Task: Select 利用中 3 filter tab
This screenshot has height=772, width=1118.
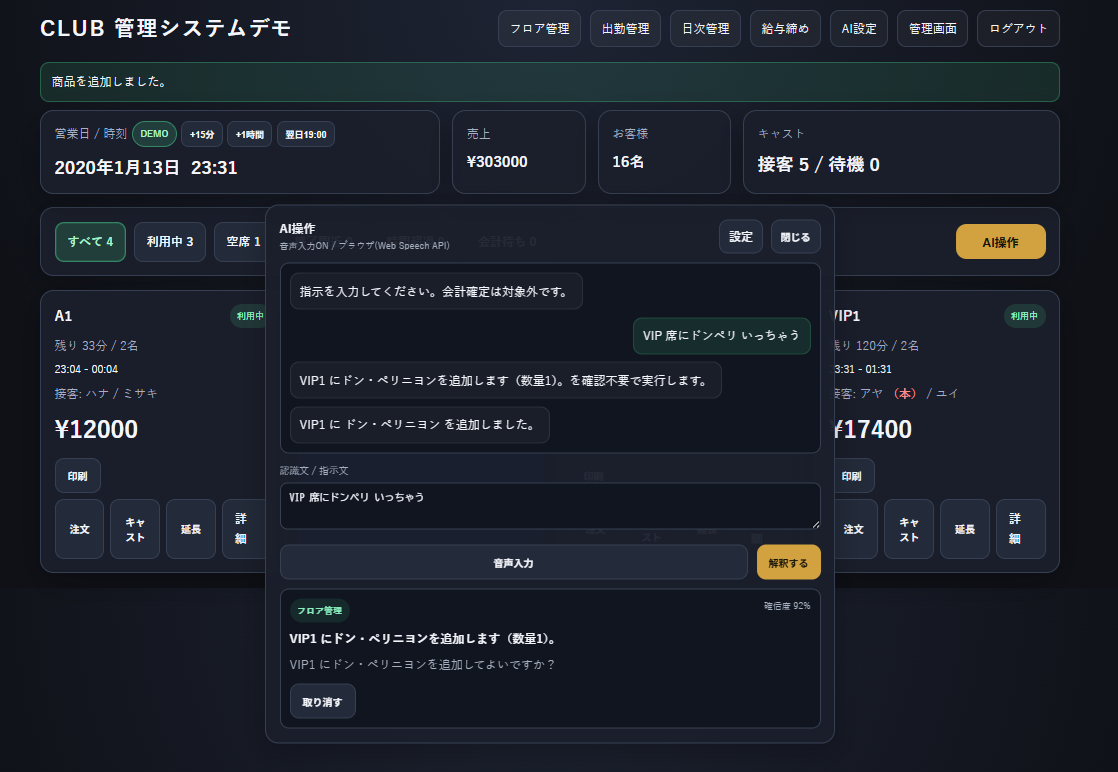Action: (170, 242)
